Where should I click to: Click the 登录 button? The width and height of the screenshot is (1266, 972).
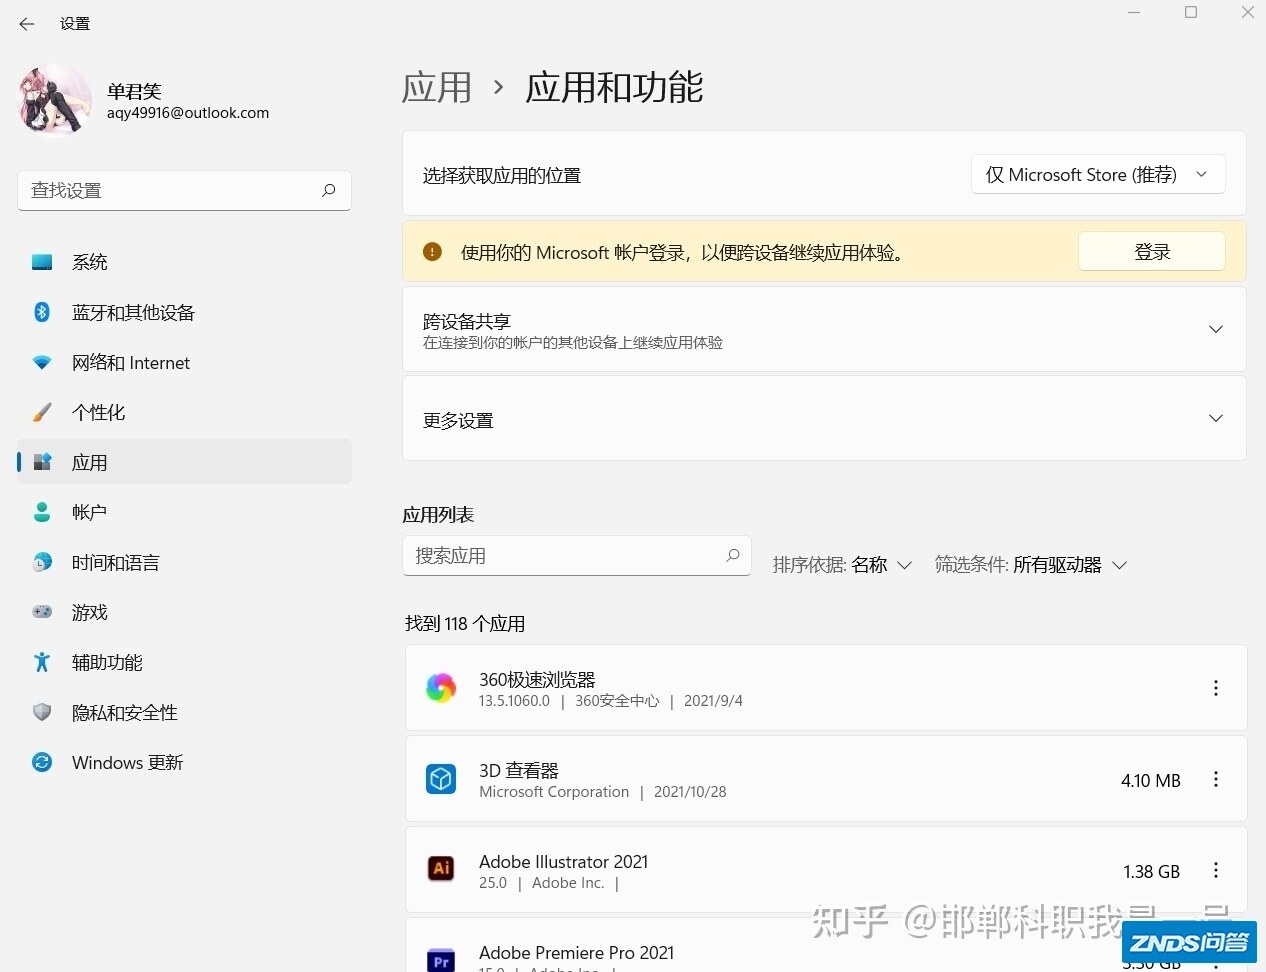tap(1152, 252)
